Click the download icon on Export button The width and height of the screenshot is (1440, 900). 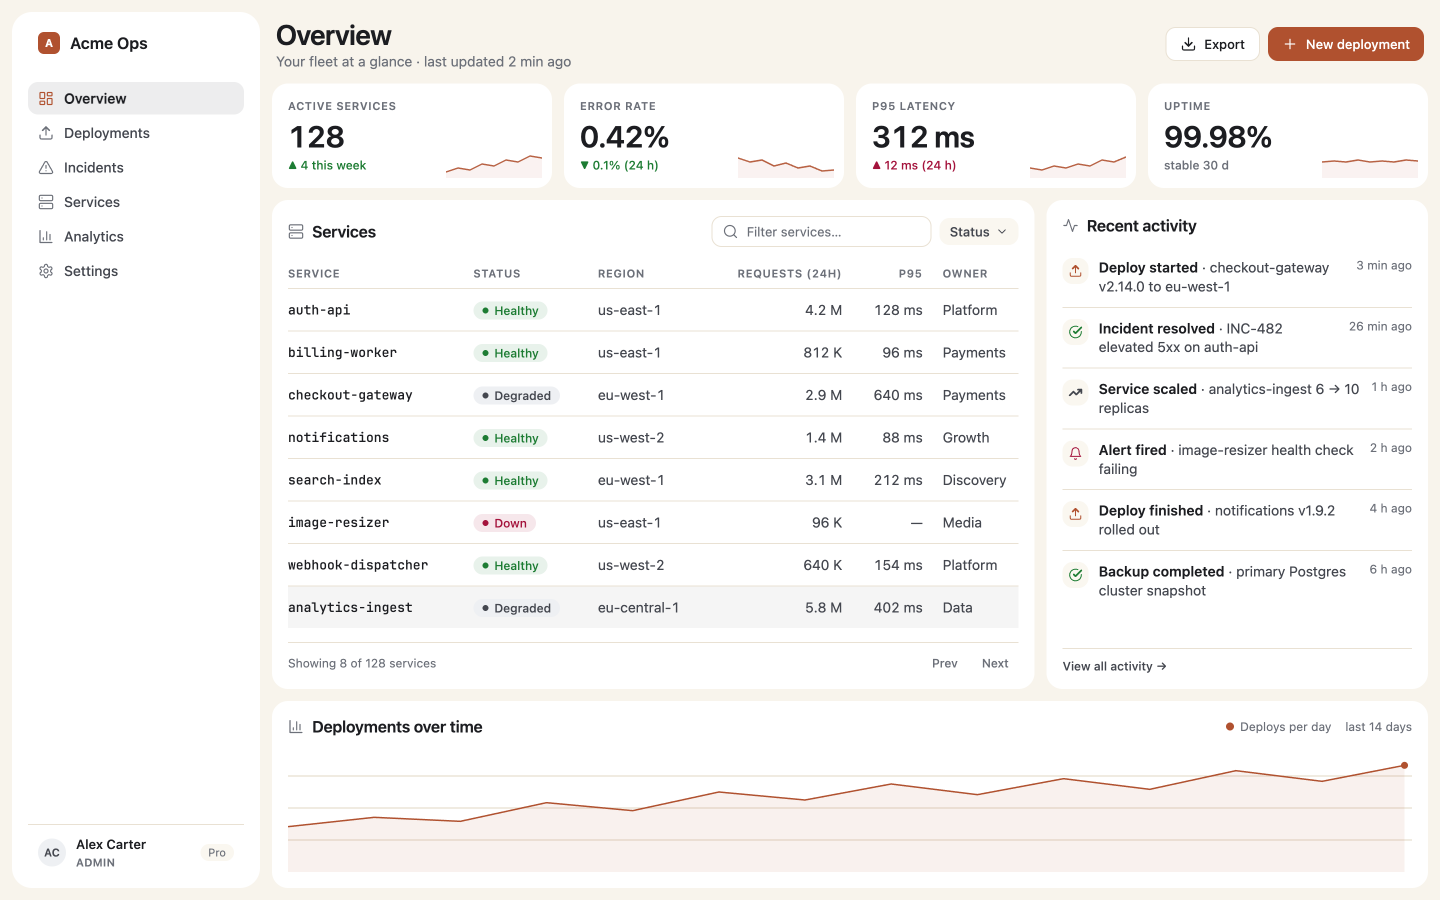(1189, 44)
